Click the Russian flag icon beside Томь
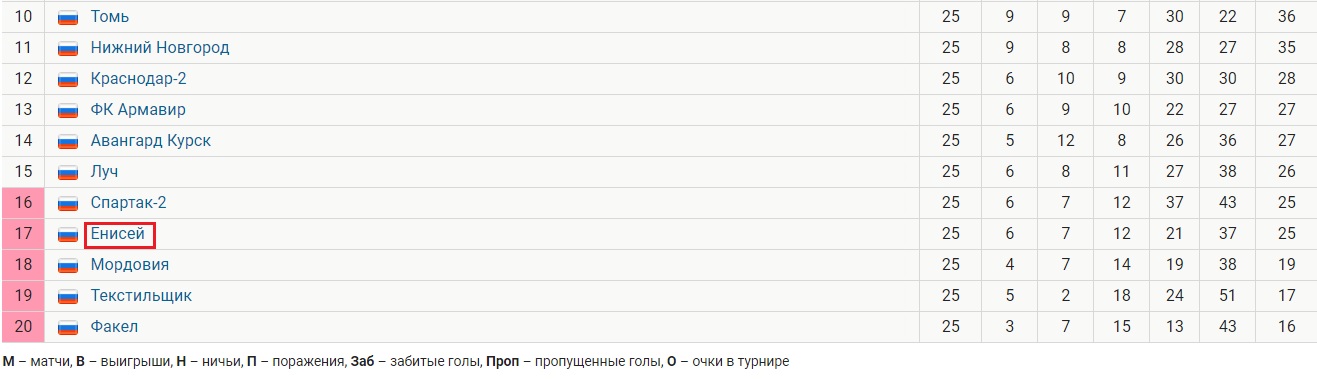Viewport: 1317px width, 379px height. 68,17
